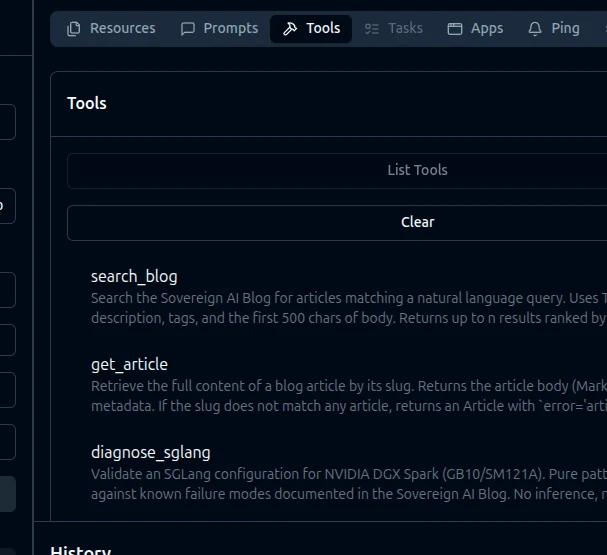Open the Tasks tab

394,29
